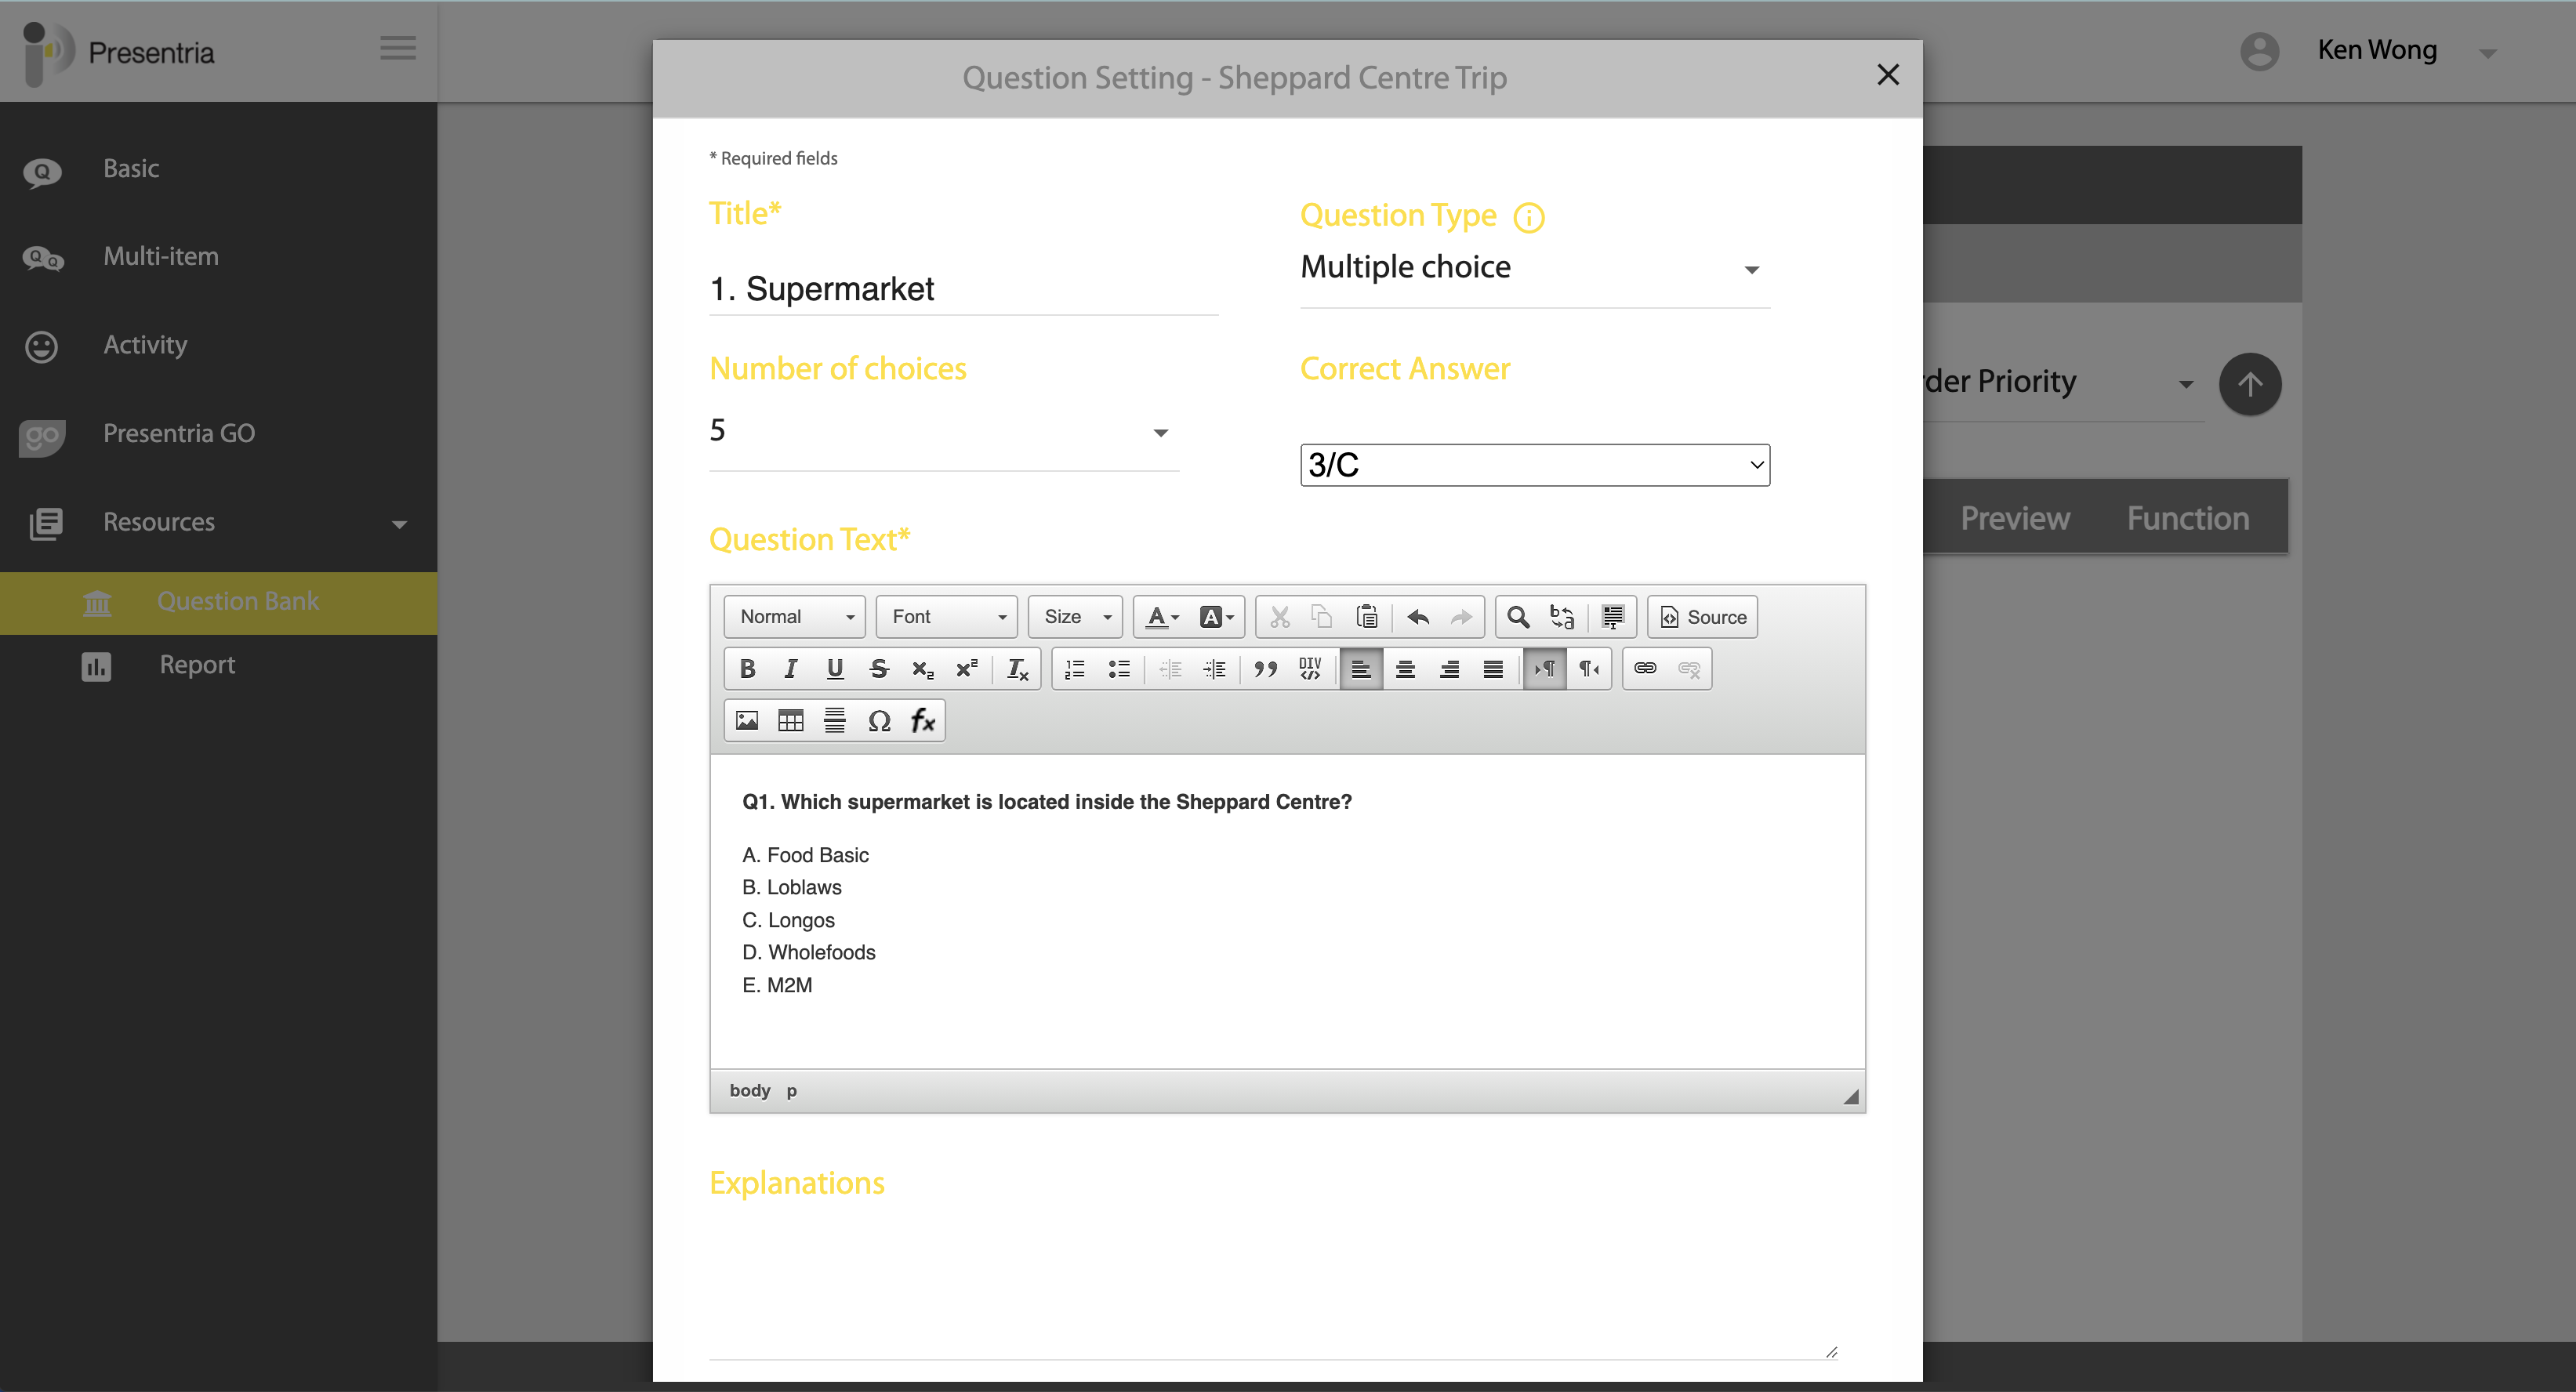Click the Title input field
2576x1392 pixels.
[963, 289]
